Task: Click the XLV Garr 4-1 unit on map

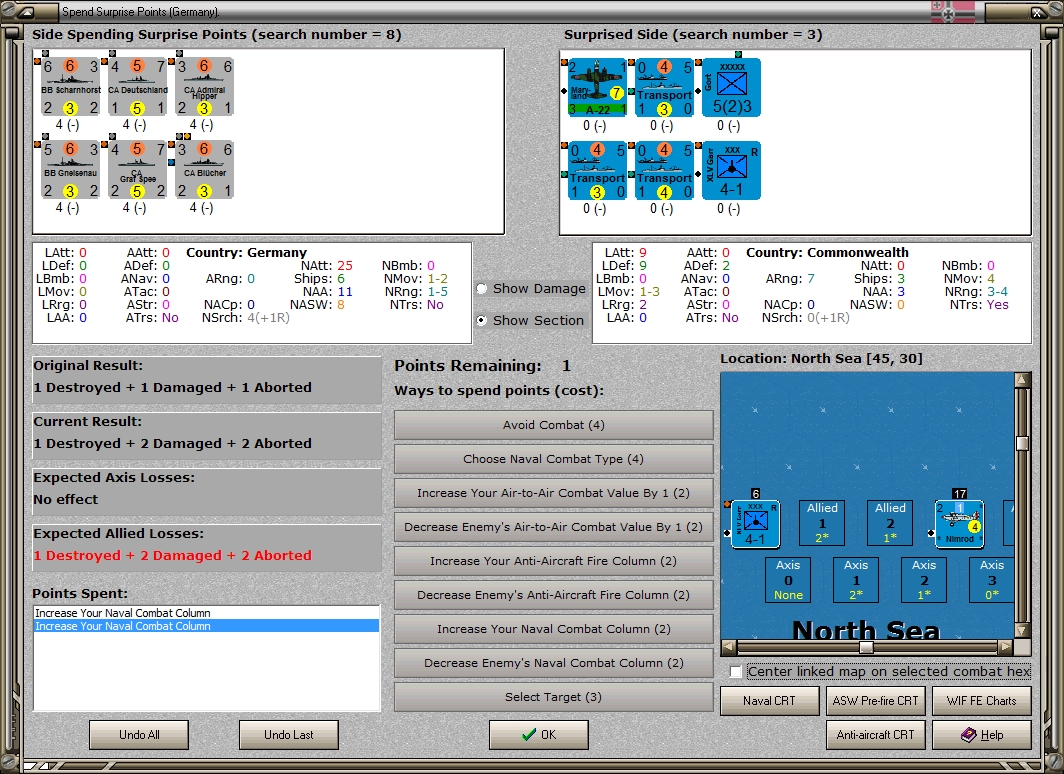Action: [755, 524]
